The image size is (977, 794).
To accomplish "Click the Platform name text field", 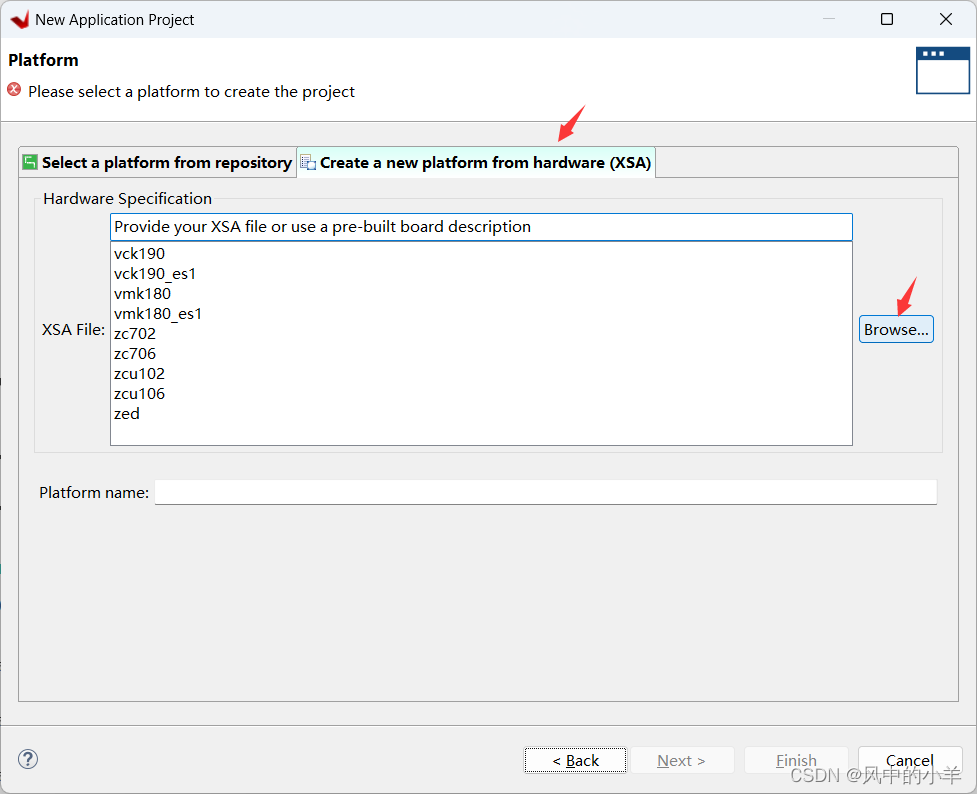I will [546, 492].
